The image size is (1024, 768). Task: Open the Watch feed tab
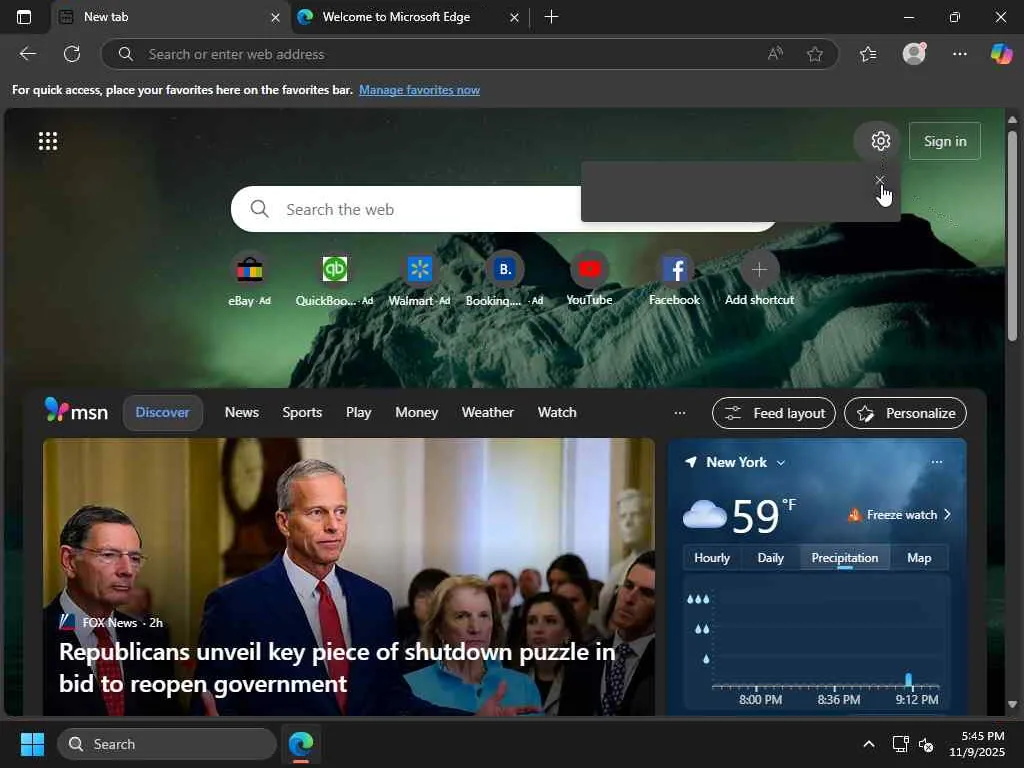(557, 413)
